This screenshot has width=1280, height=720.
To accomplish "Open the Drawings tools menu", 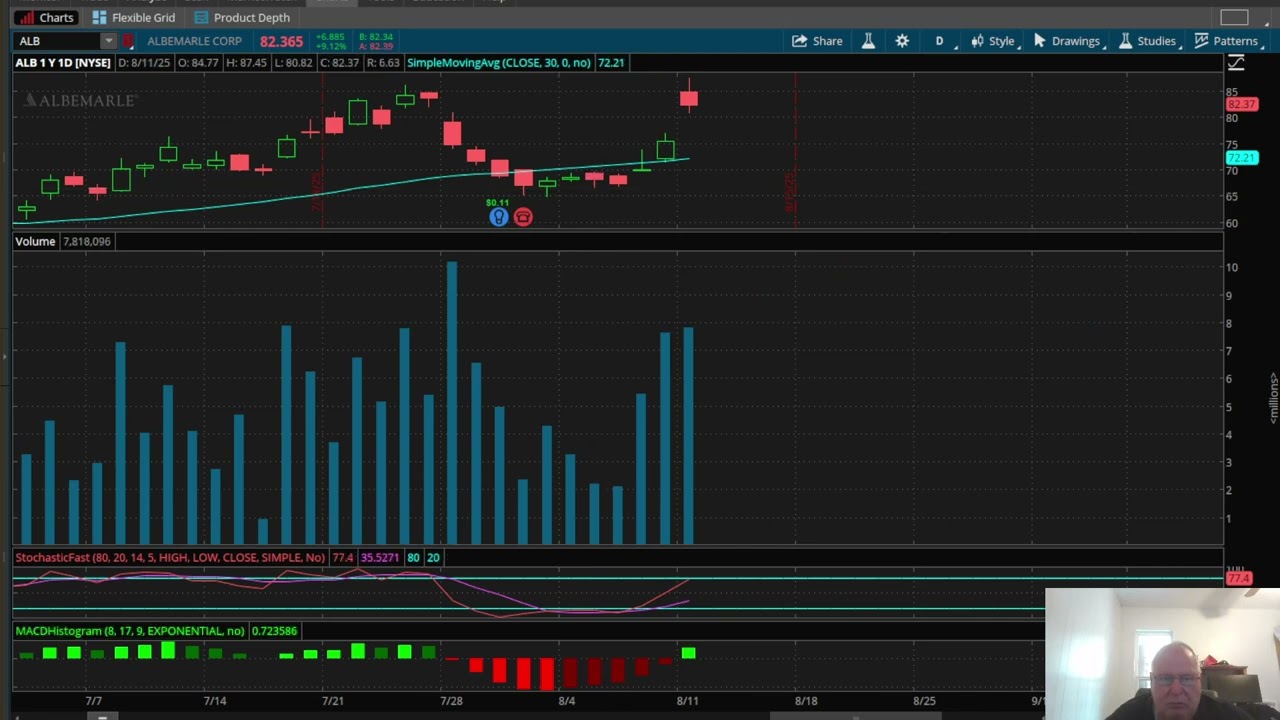I will (x=1068, y=41).
